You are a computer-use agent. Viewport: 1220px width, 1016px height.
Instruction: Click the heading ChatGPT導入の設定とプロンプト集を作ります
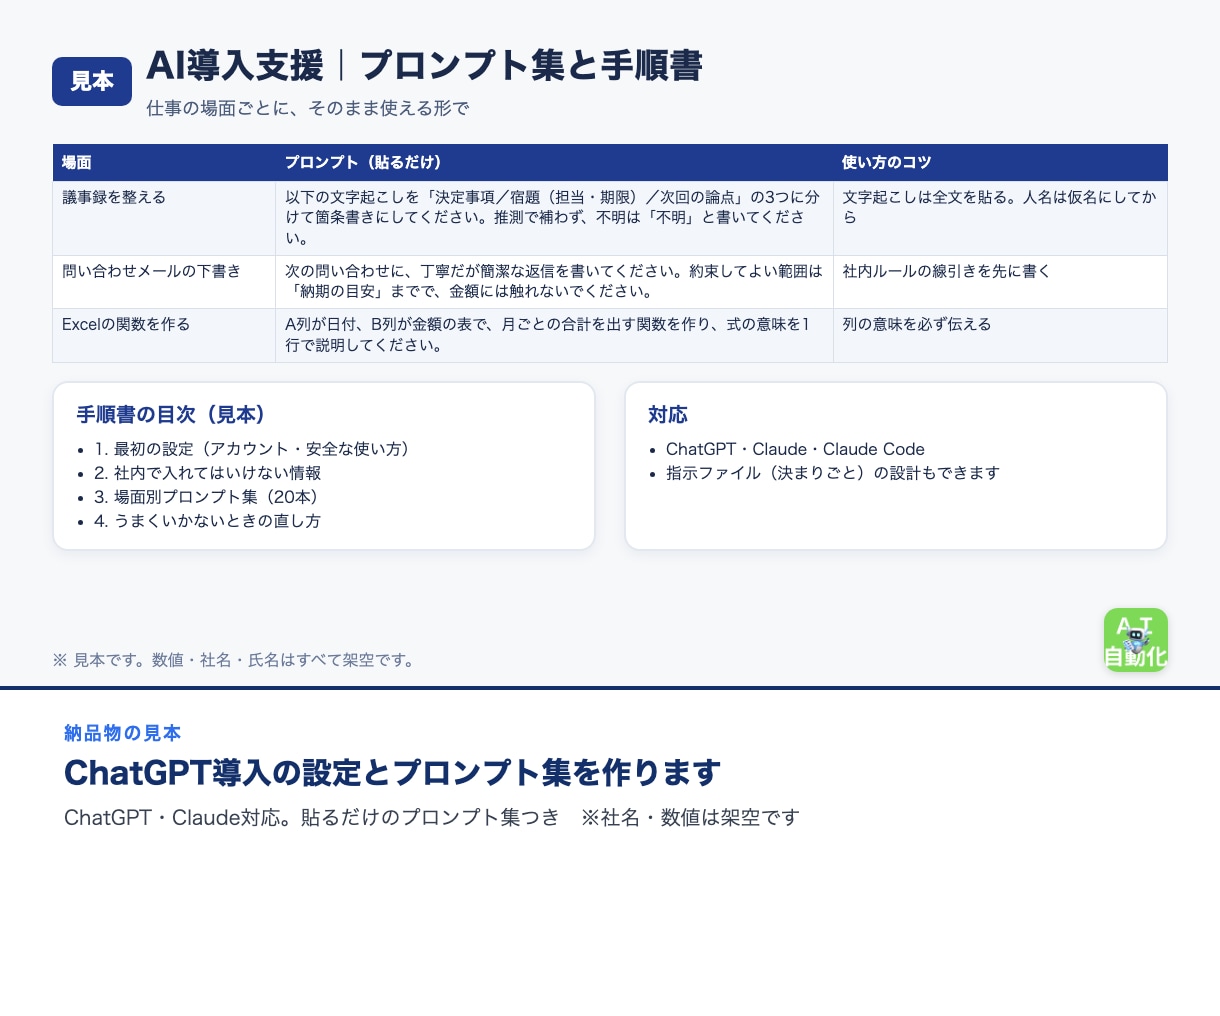click(x=393, y=773)
